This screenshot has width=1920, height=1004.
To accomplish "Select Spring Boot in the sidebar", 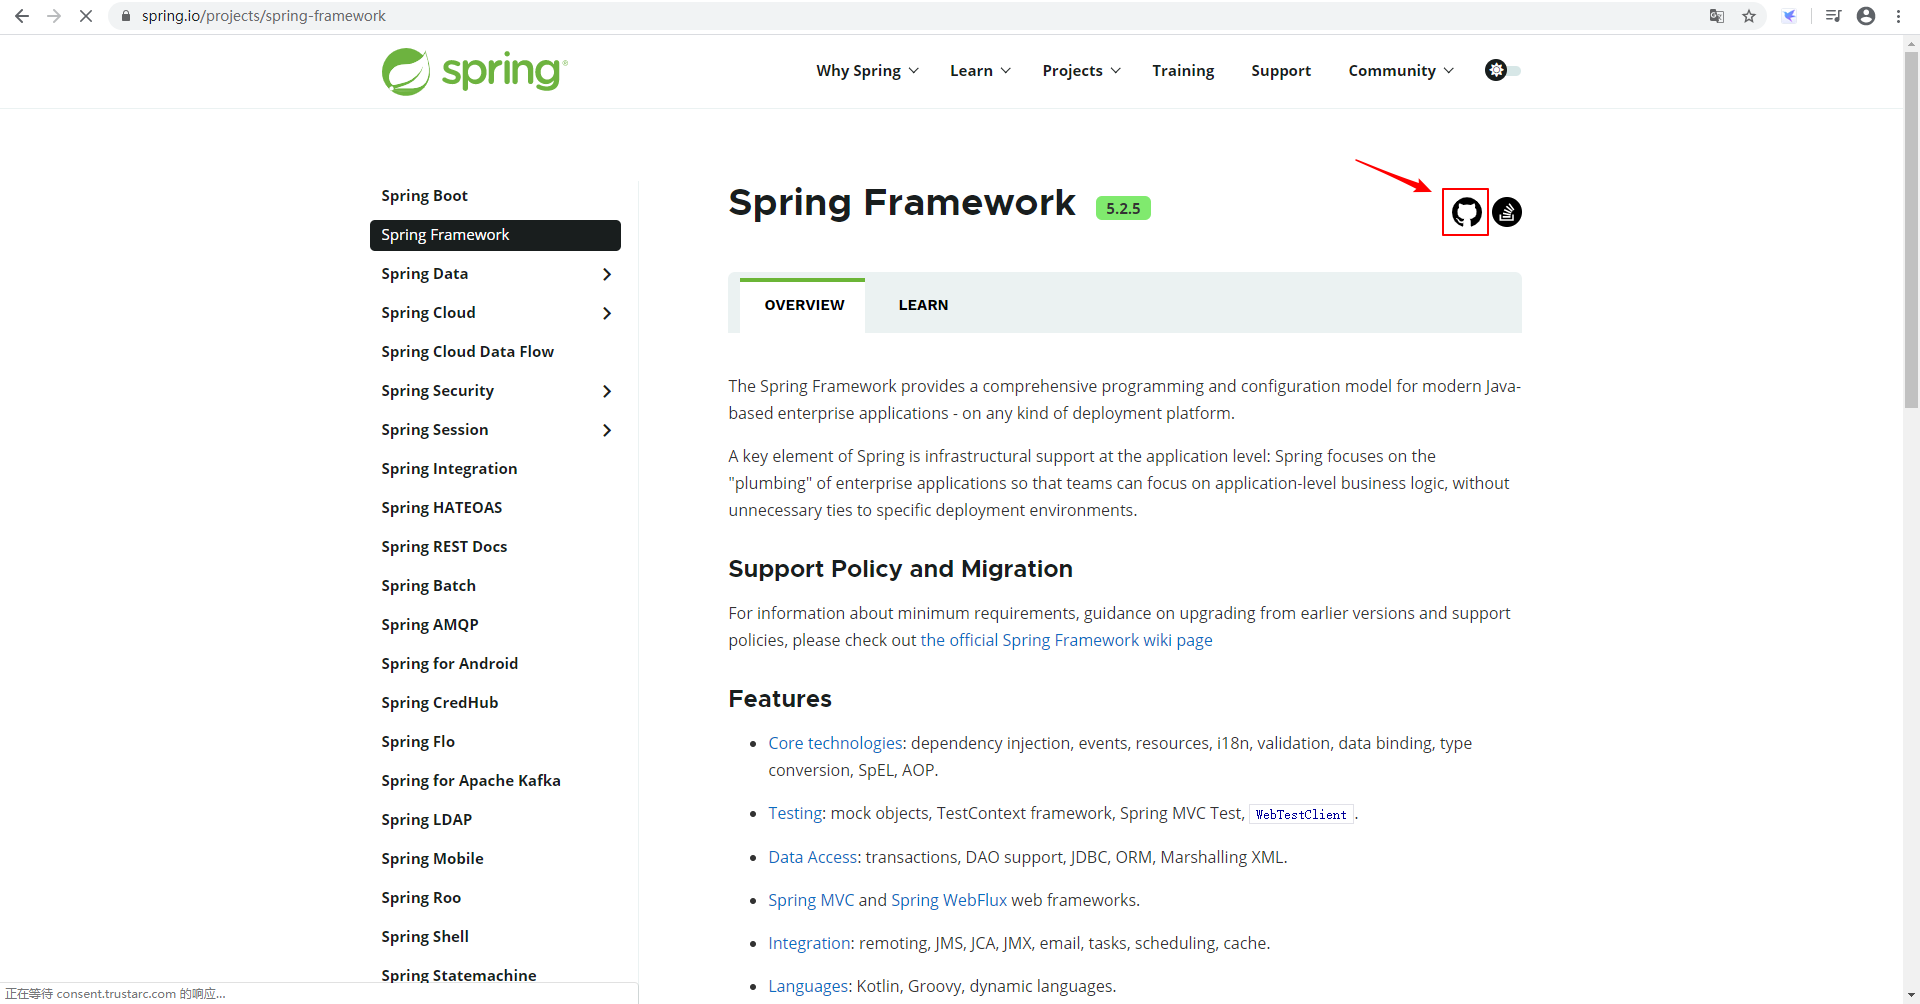I will (424, 195).
